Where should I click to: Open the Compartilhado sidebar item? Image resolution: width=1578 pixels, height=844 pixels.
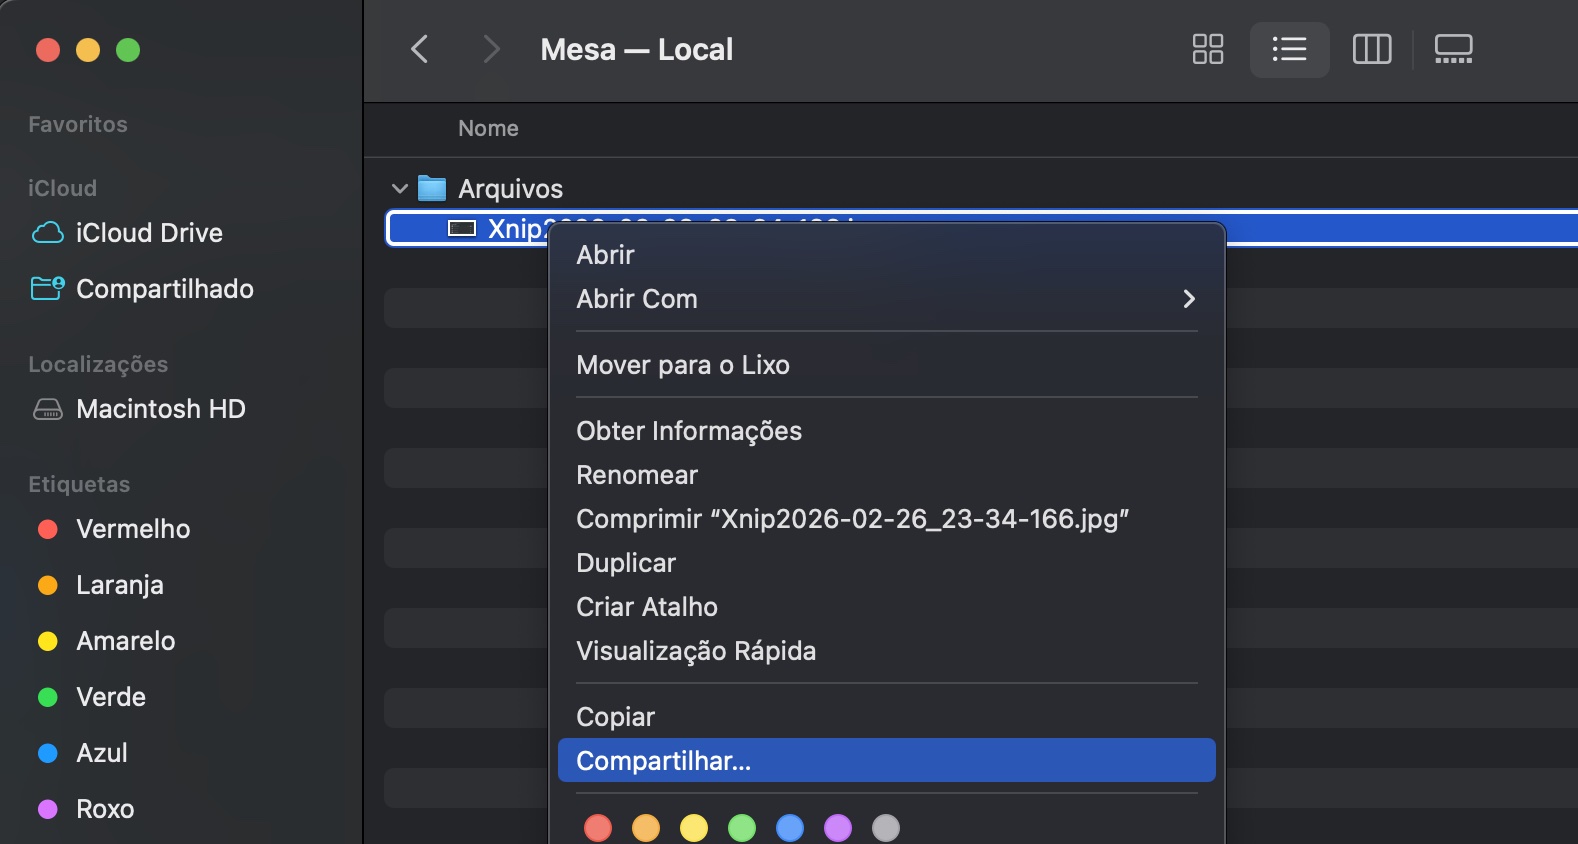[165, 289]
